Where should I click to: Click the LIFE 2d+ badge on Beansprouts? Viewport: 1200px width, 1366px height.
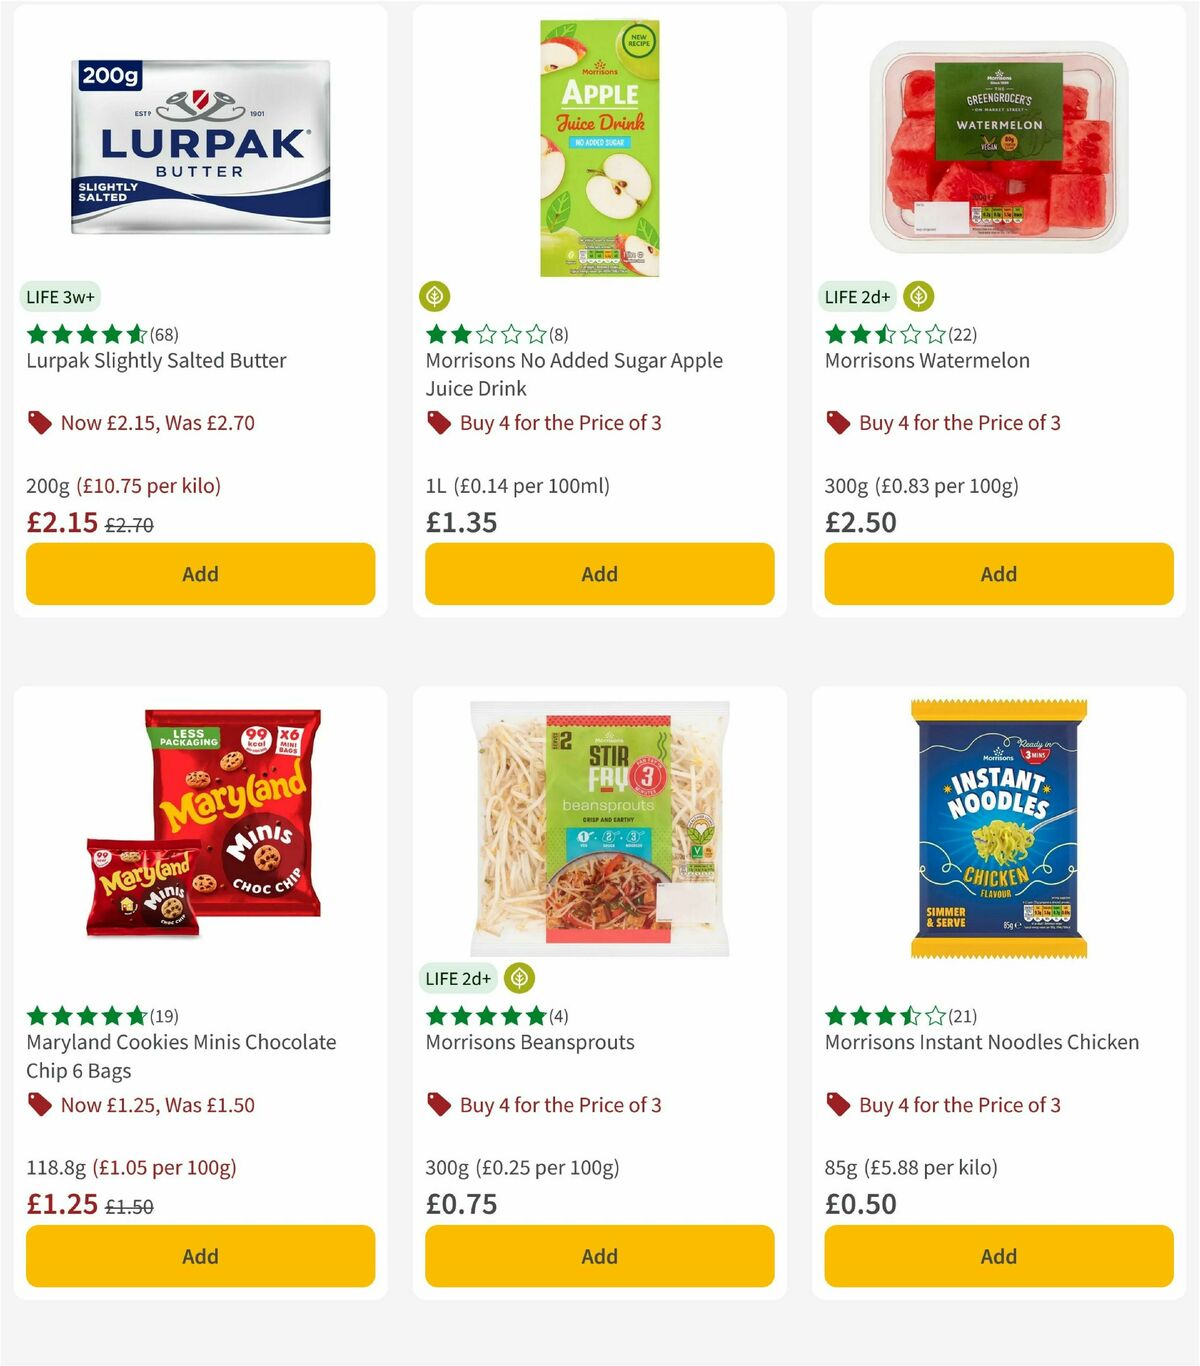(458, 978)
